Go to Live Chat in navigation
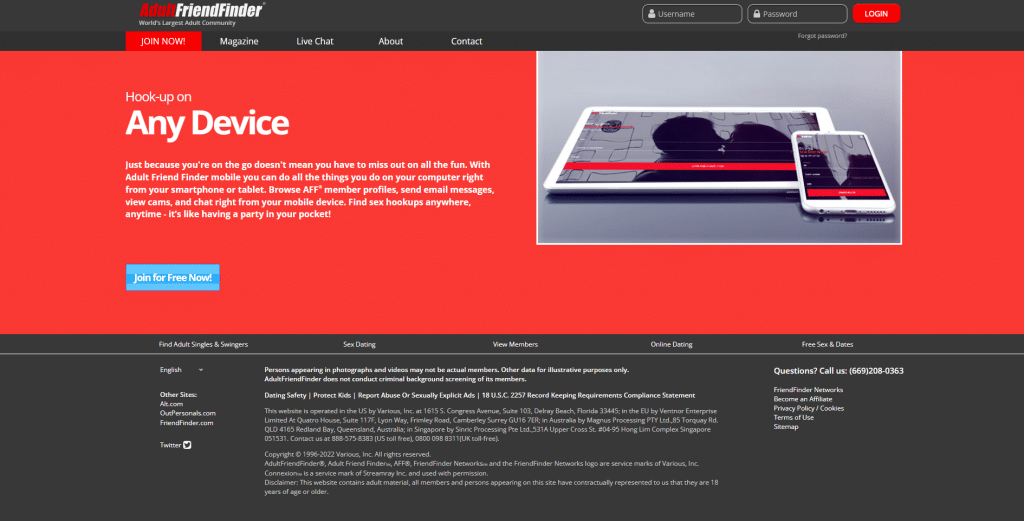Viewport: 1024px width, 521px height. click(315, 41)
